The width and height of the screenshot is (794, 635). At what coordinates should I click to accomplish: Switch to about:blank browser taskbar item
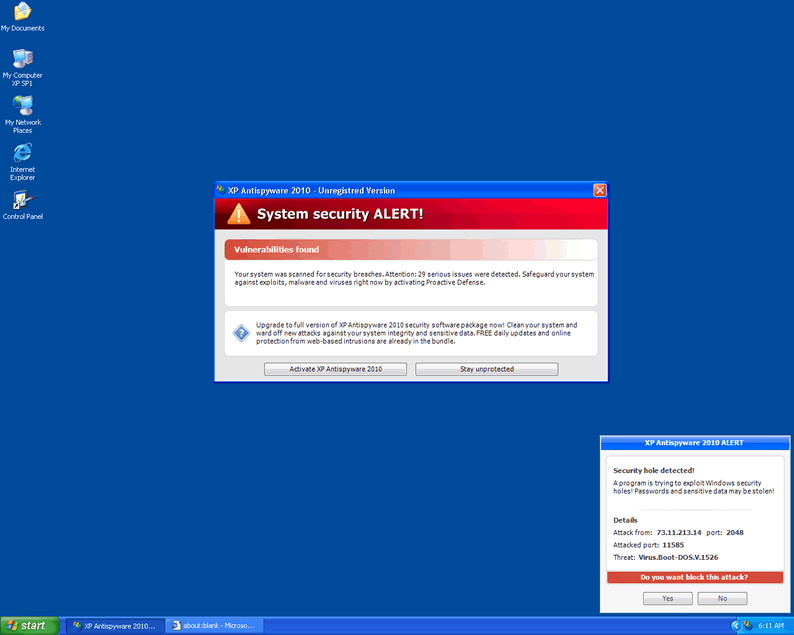(x=211, y=625)
